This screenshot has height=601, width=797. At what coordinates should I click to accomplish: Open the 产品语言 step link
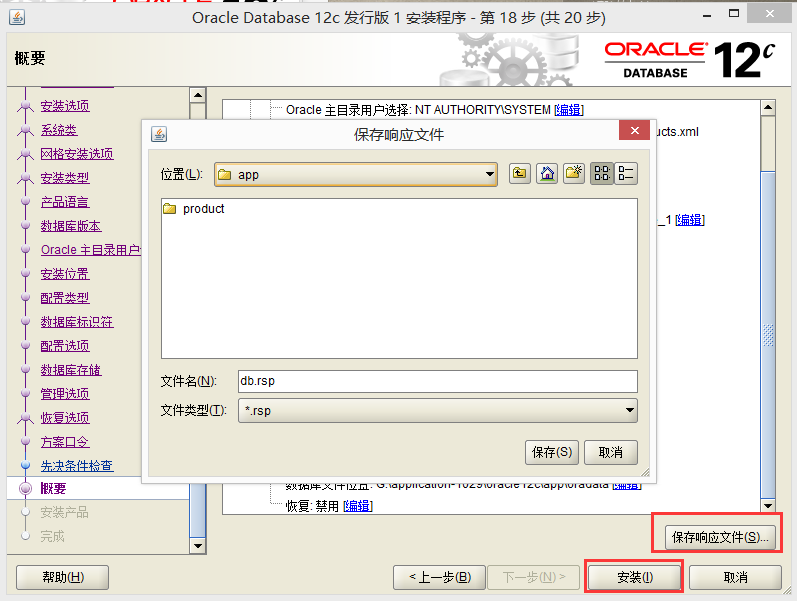[x=65, y=202]
